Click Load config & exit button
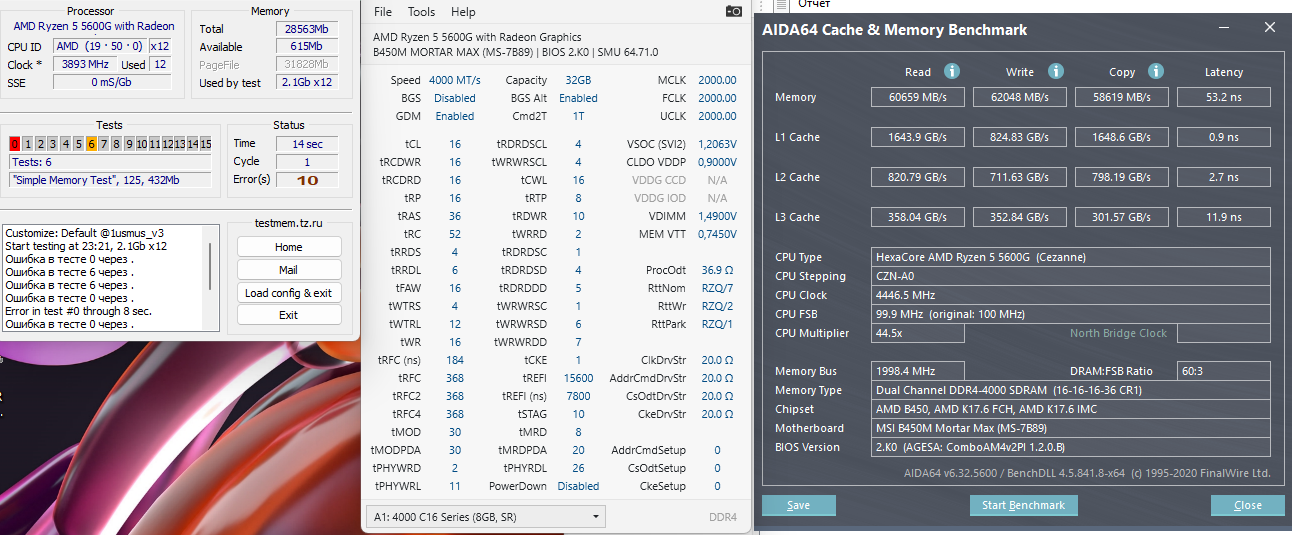 click(289, 293)
